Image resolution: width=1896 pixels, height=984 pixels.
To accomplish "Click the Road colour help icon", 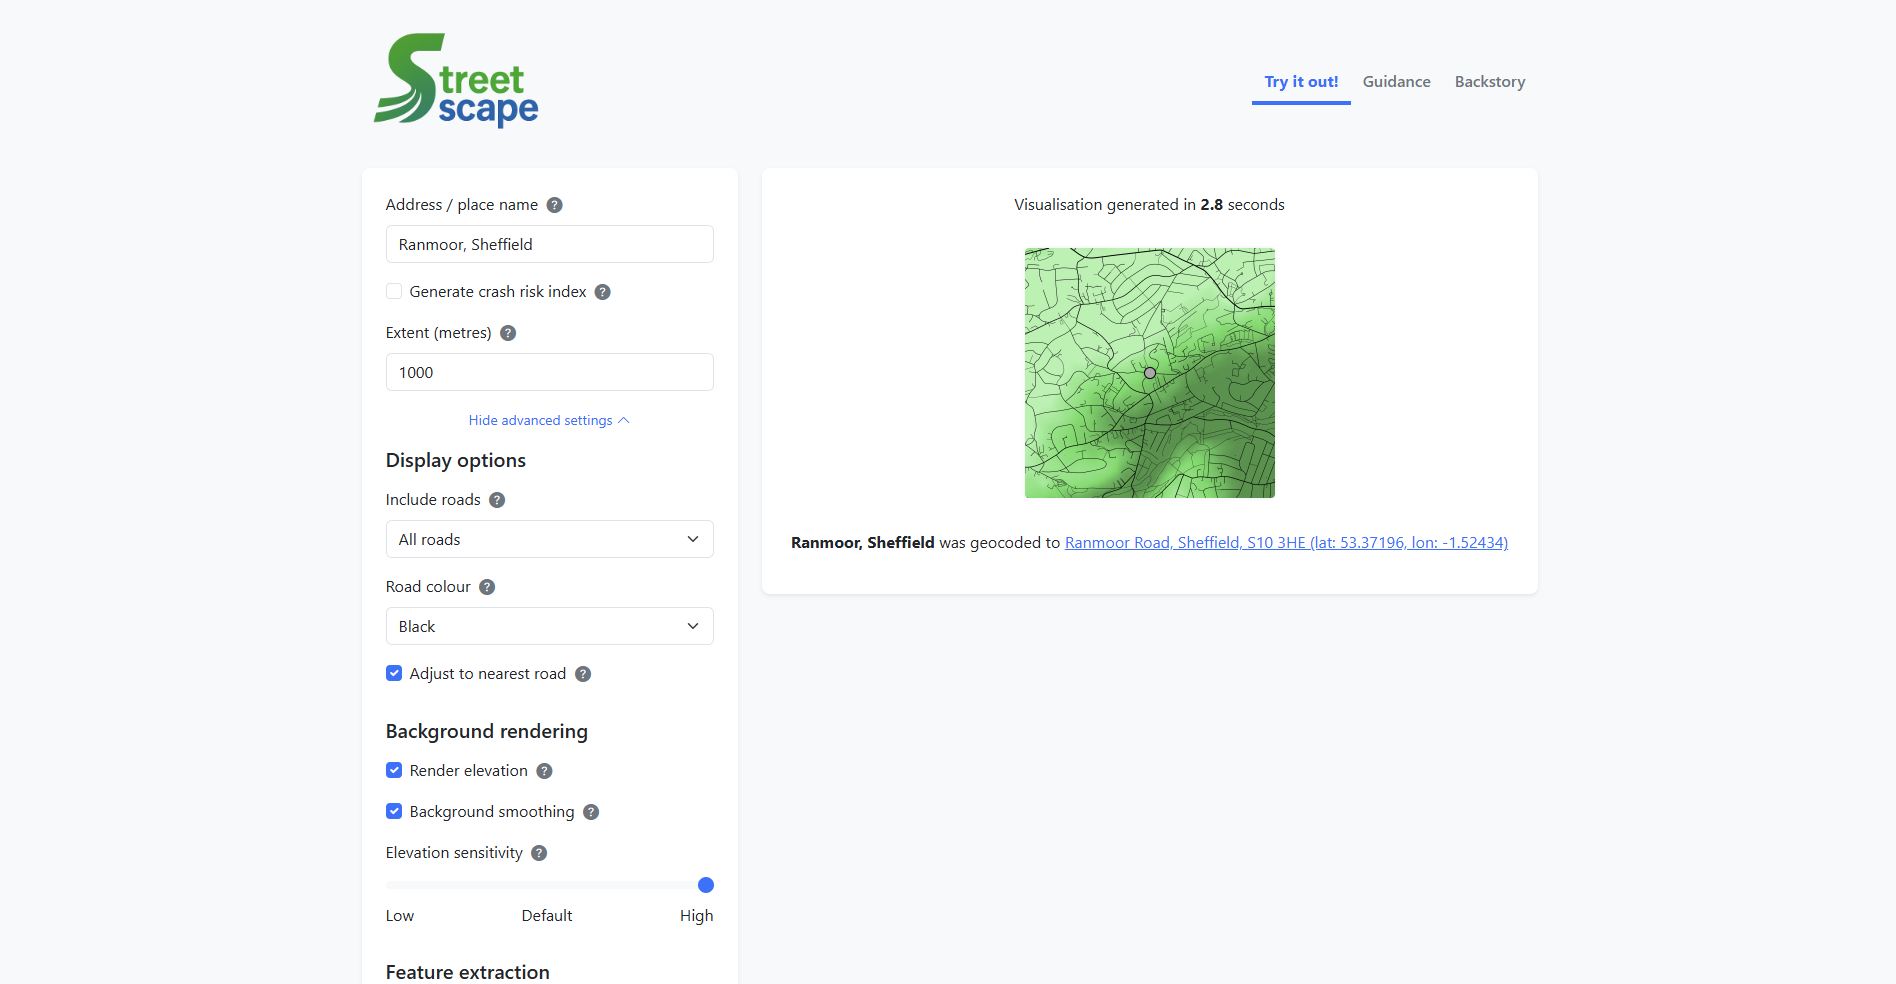I will coord(487,587).
